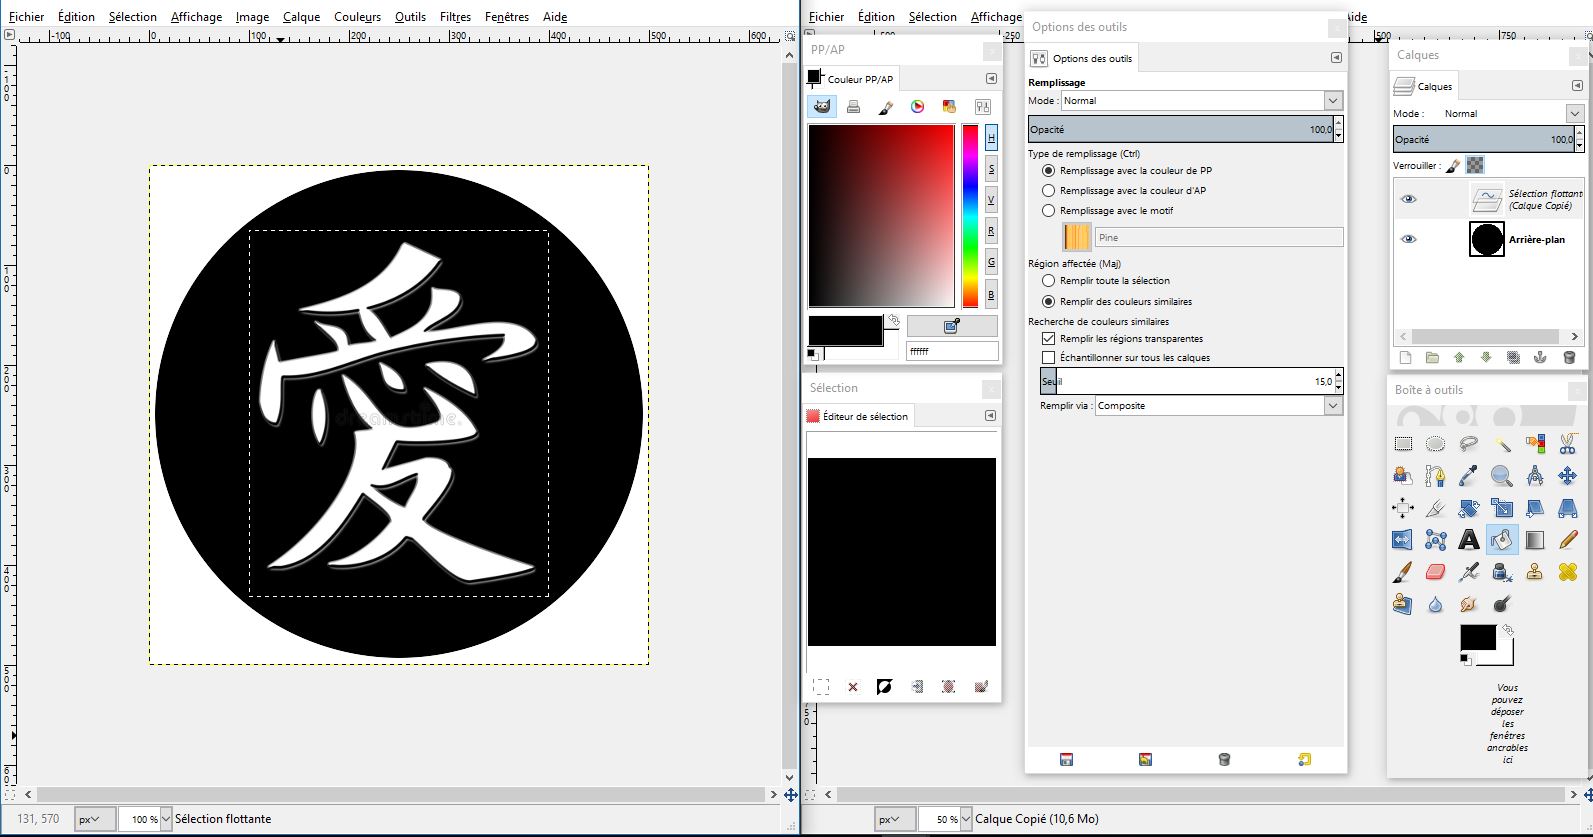The image size is (1593, 837).
Task: Choose the Heal bandage tool
Action: (x=1568, y=572)
